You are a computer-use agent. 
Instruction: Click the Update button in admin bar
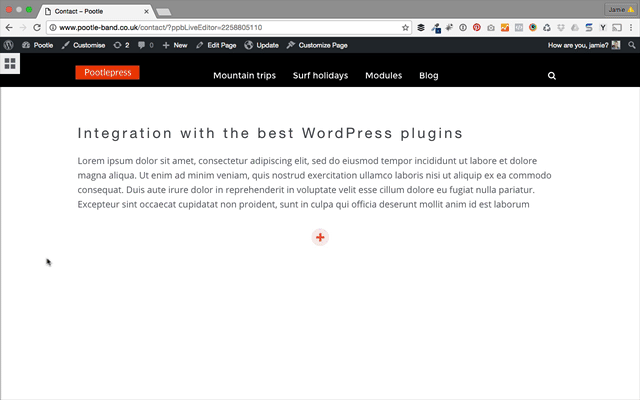261,45
